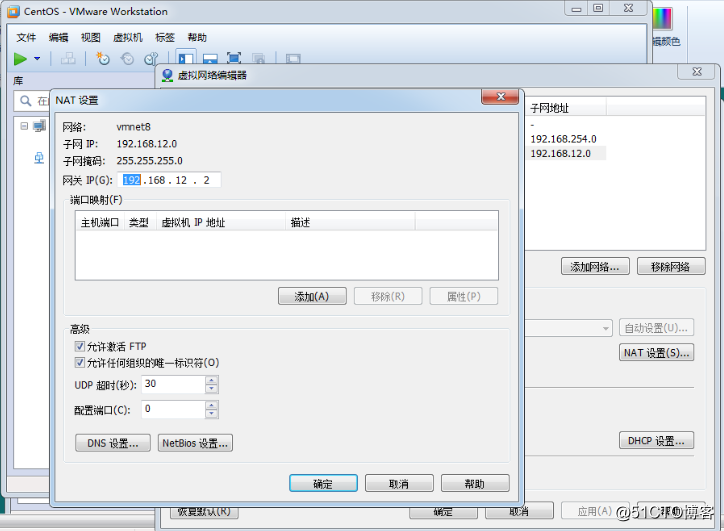The image size is (724, 531).
Task: Click the gateway IP first octet 192
Action: [x=132, y=180]
